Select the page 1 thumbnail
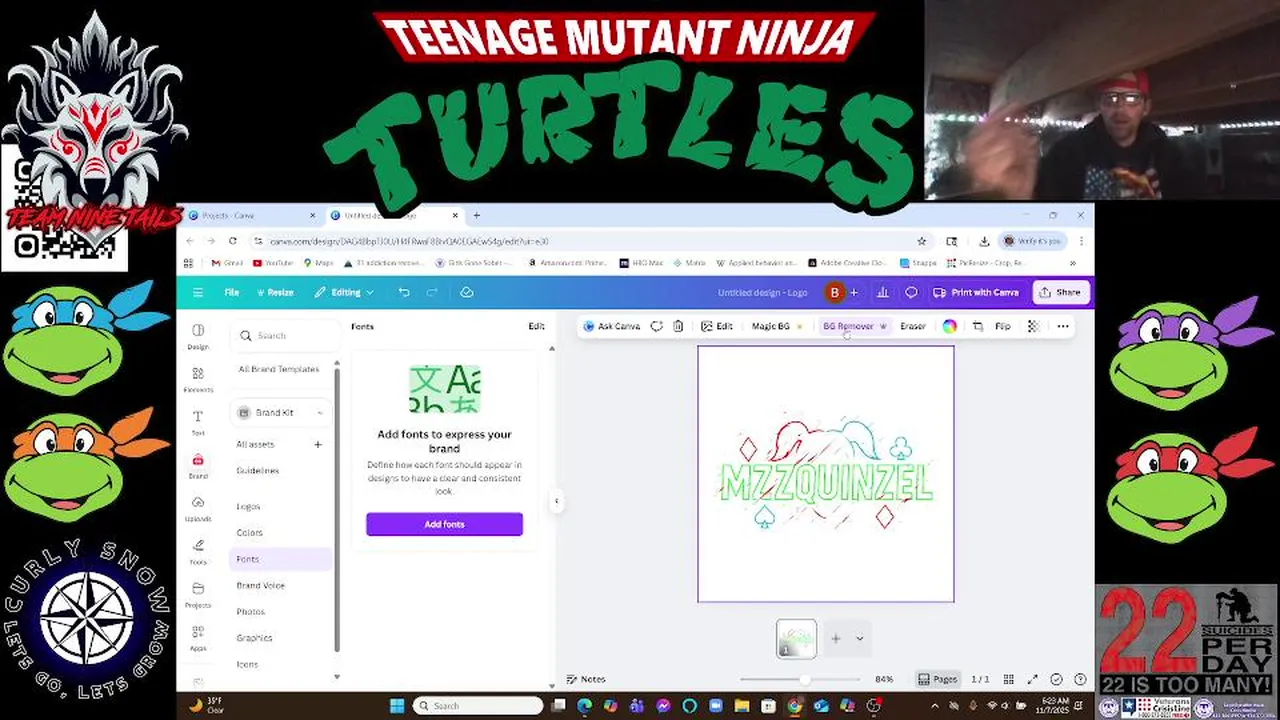Screen dimensions: 1280x720 [x=796, y=639]
